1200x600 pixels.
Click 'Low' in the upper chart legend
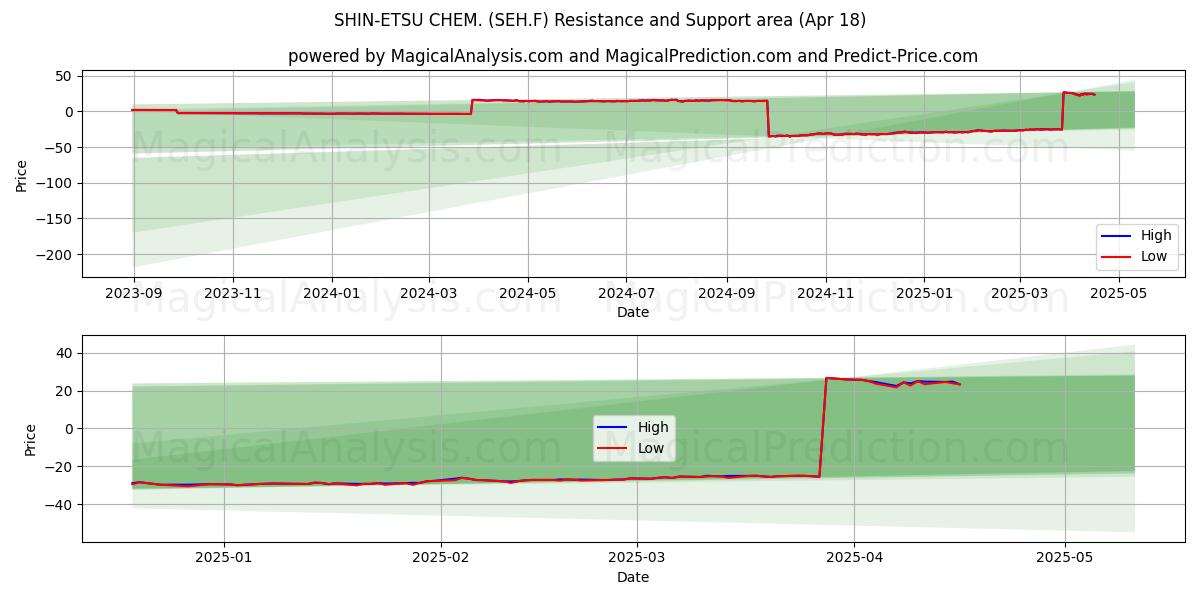pyautogui.click(x=1154, y=256)
